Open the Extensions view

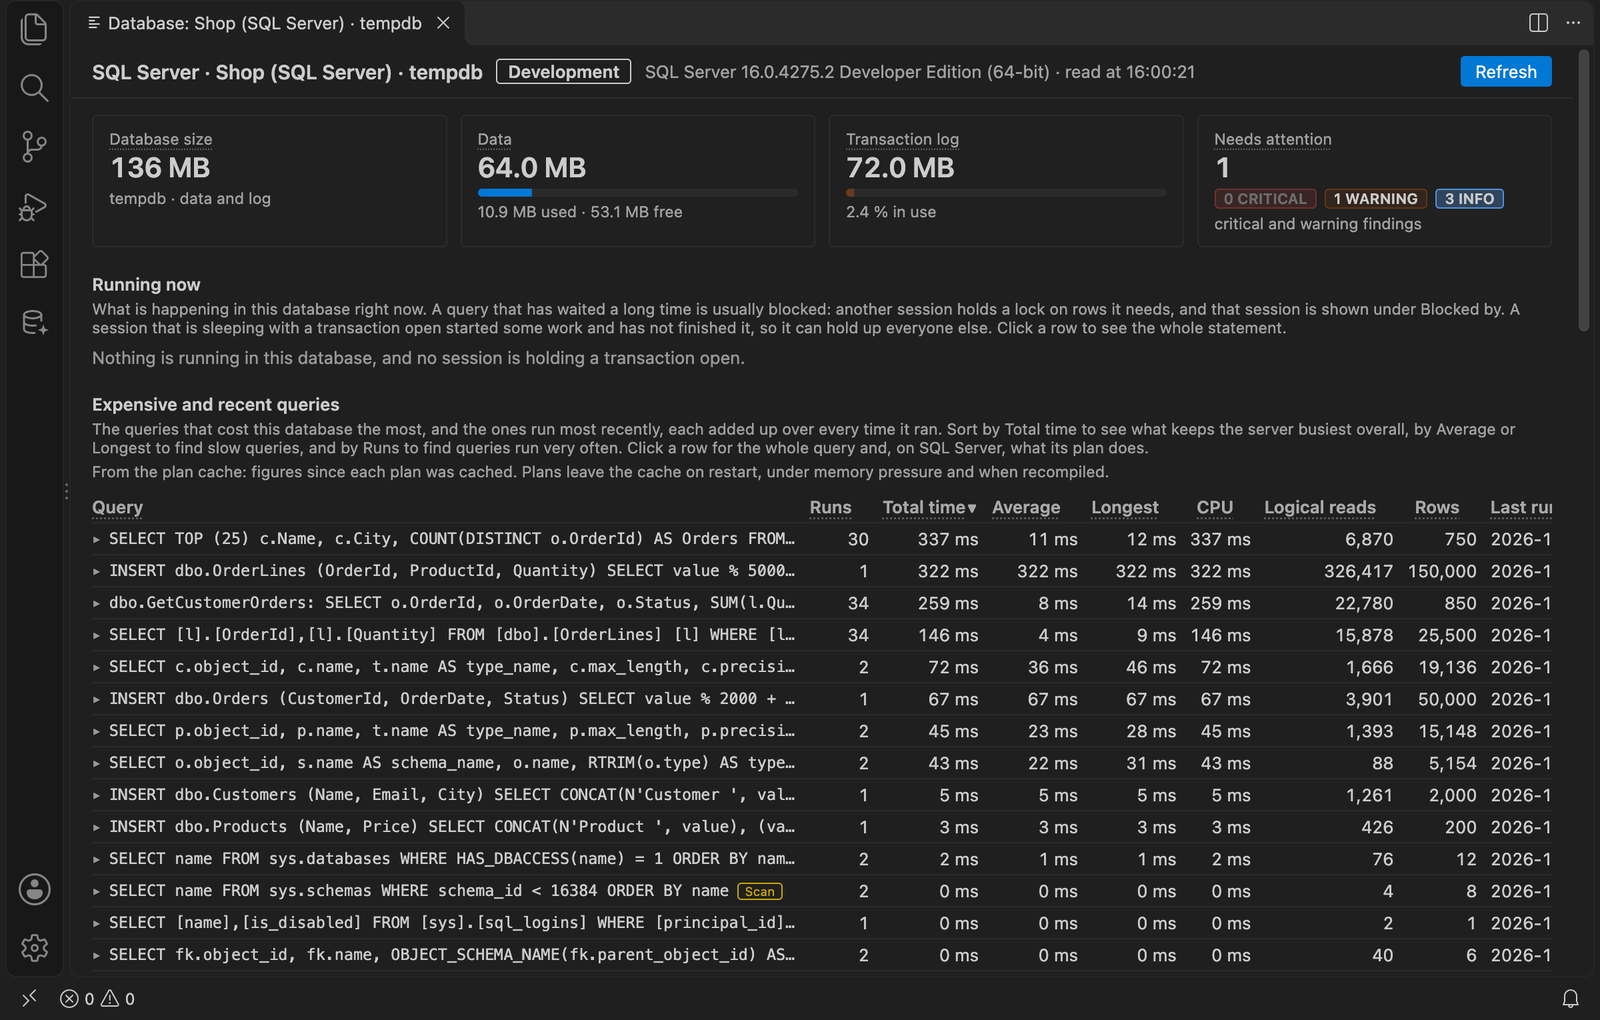[34, 264]
